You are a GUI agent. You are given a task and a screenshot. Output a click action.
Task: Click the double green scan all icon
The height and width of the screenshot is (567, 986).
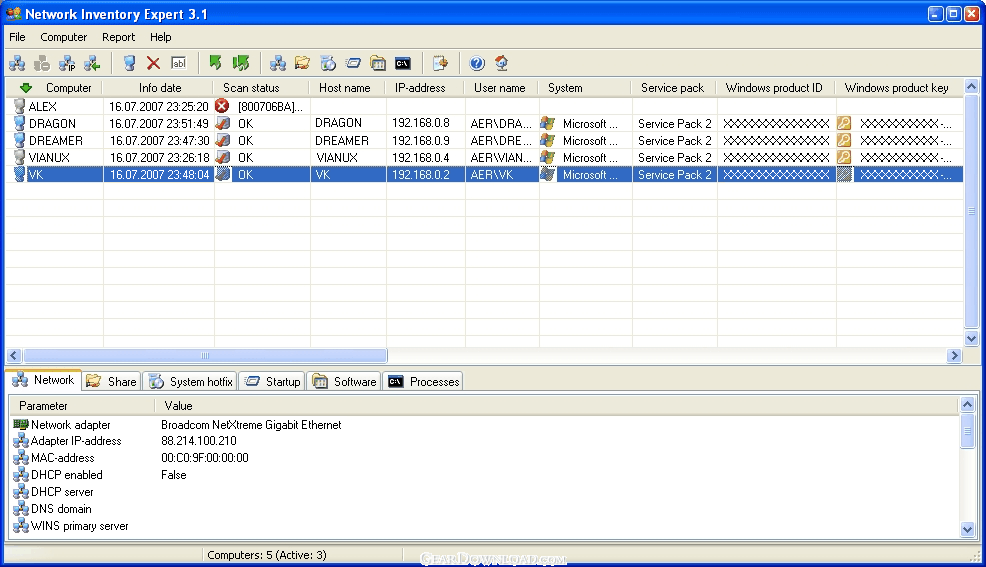(x=241, y=63)
